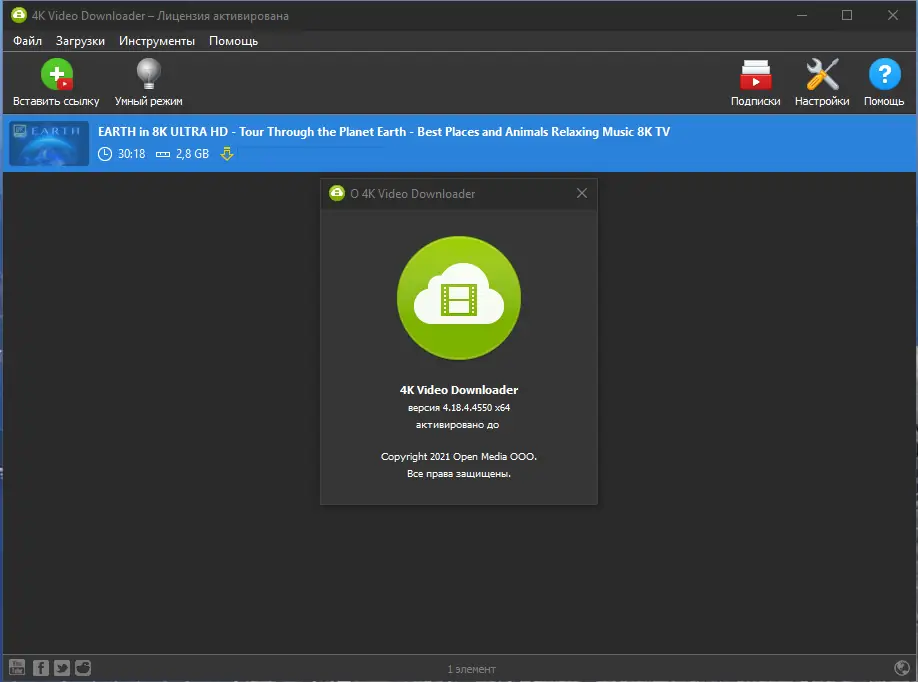This screenshot has width=918, height=682.
Task: Open the Файл menu
Action: tap(27, 41)
